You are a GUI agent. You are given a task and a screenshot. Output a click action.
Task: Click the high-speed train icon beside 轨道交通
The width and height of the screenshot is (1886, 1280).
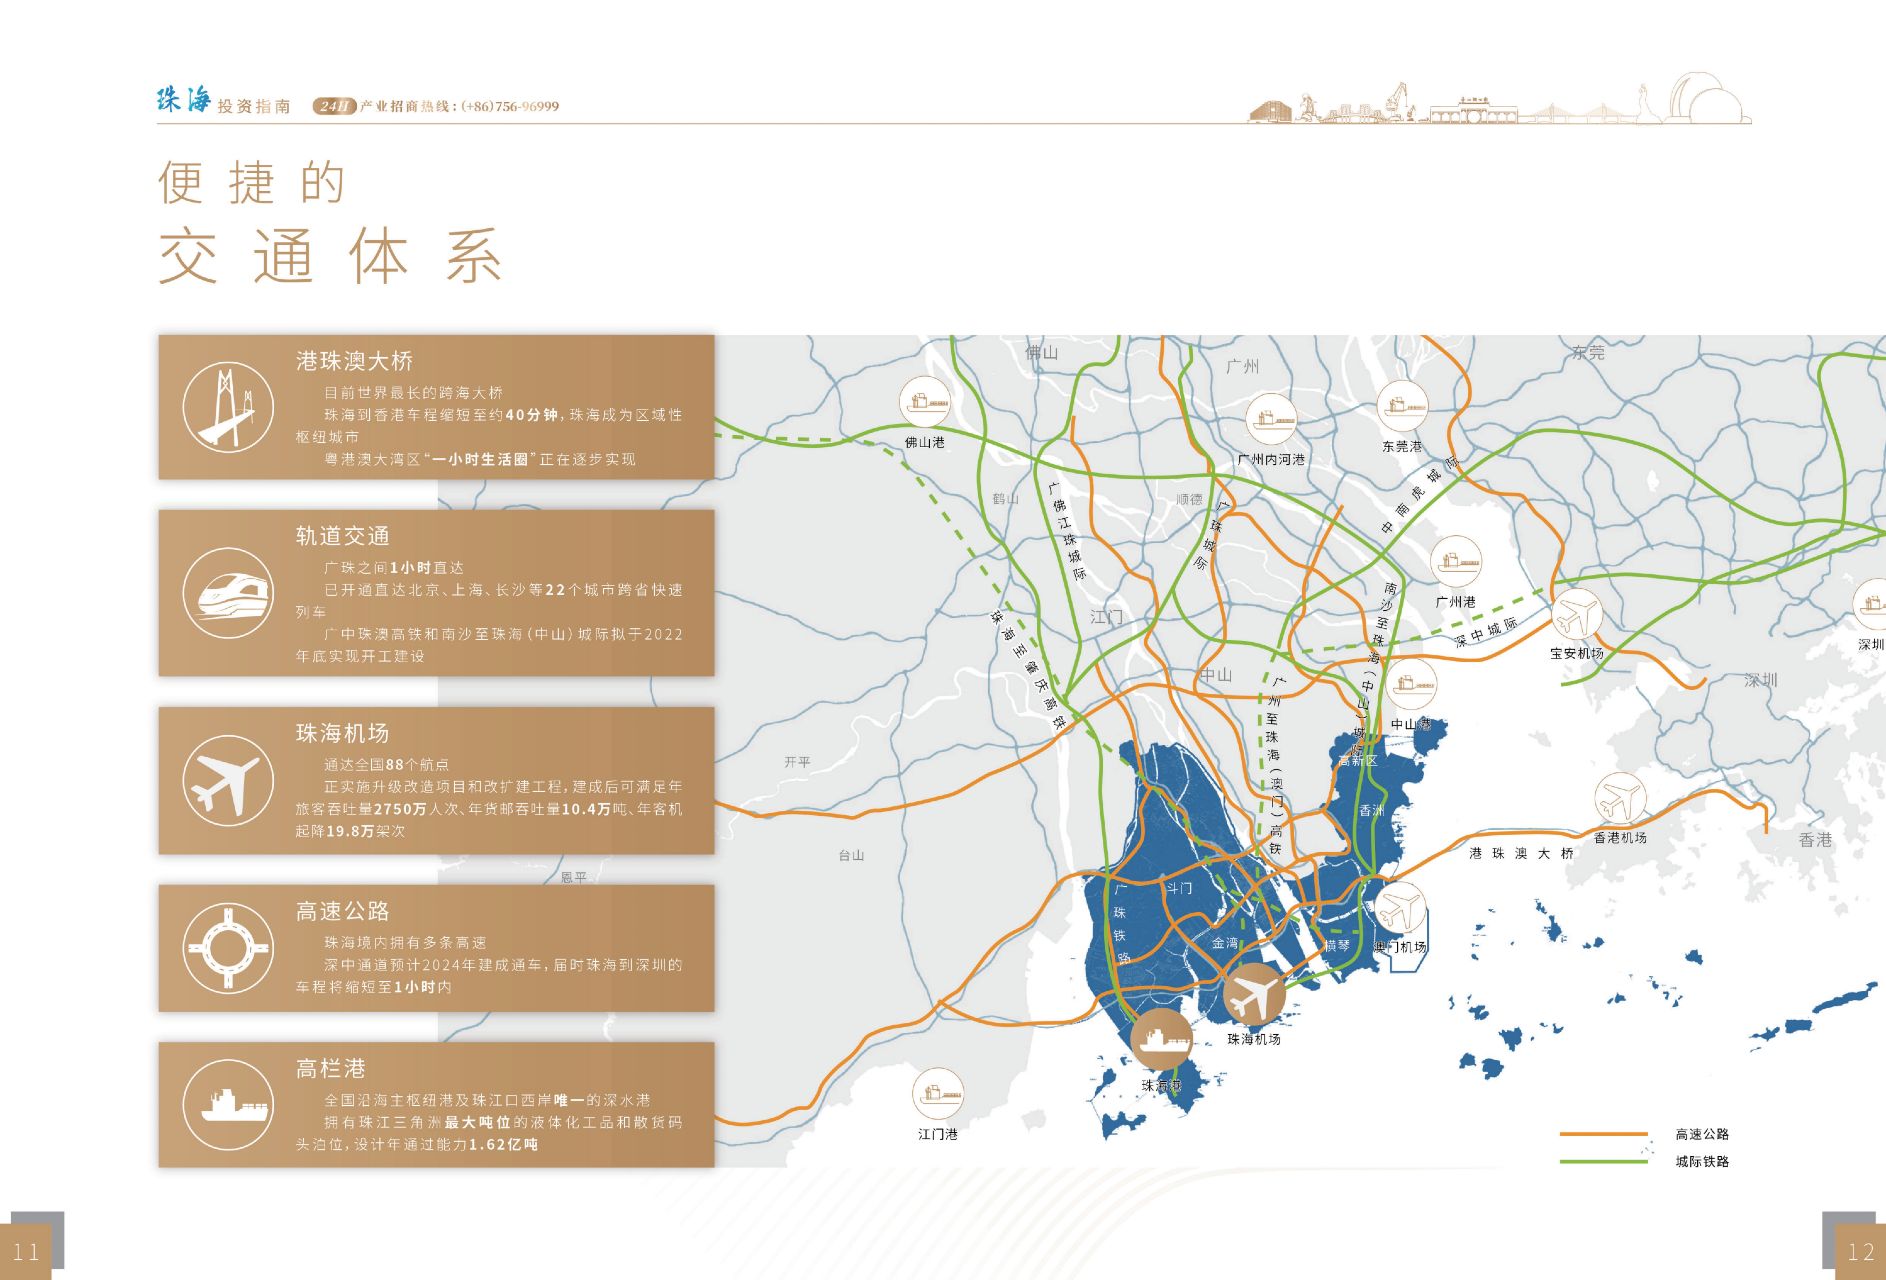pos(228,593)
